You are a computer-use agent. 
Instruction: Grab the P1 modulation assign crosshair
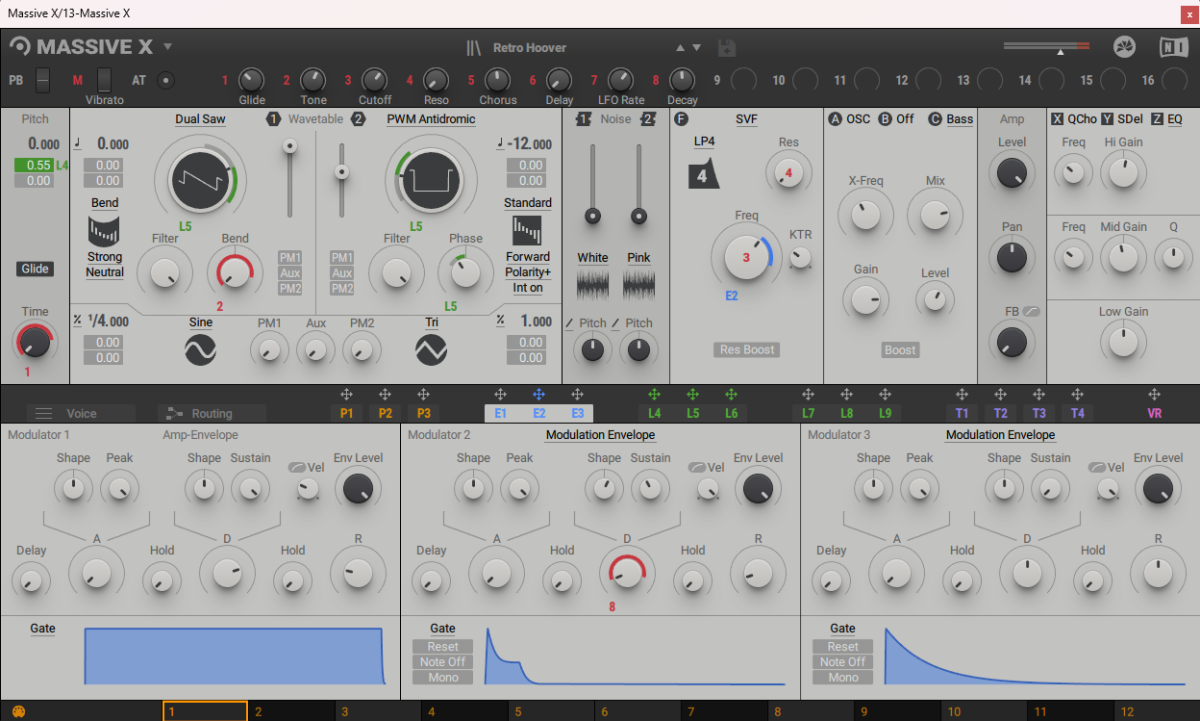346,395
